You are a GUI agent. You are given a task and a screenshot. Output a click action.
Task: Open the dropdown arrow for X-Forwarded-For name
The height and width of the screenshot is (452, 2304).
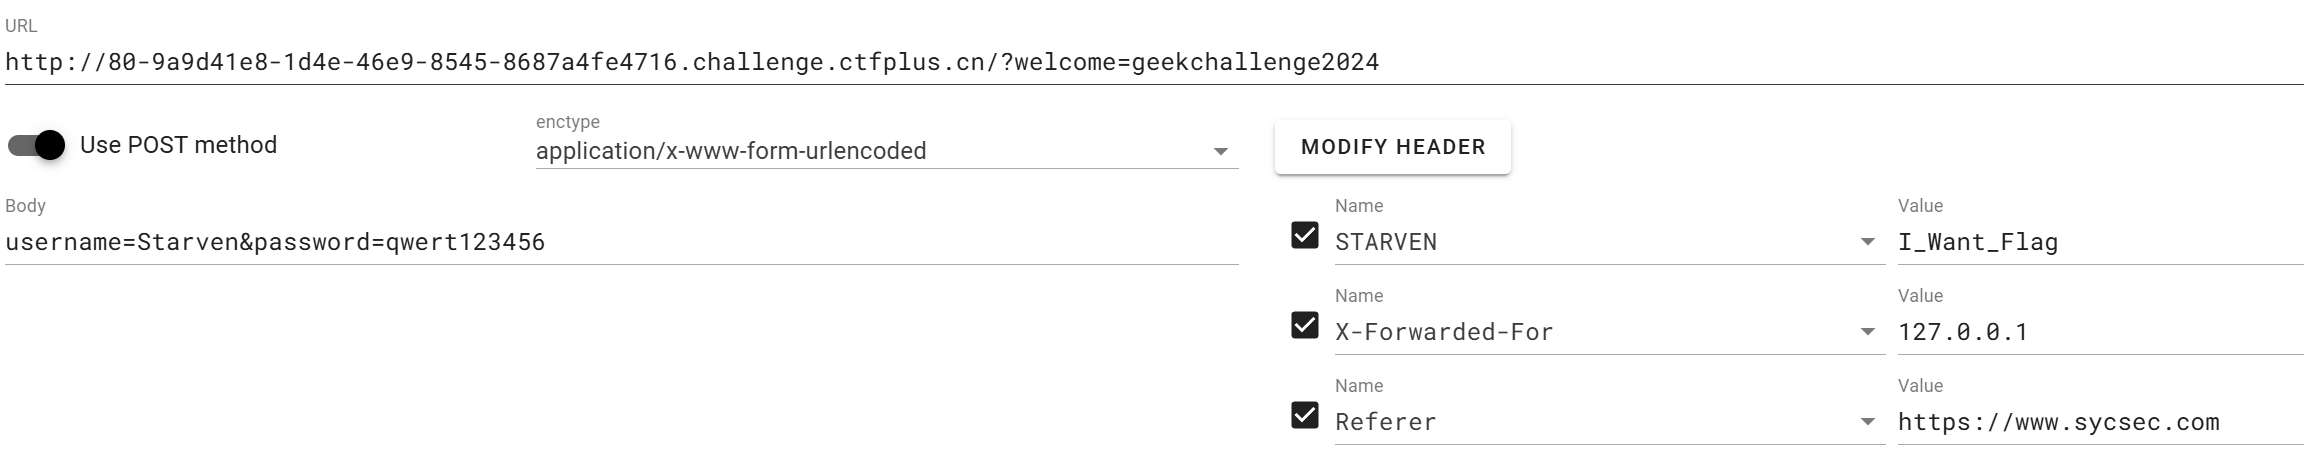click(1867, 332)
